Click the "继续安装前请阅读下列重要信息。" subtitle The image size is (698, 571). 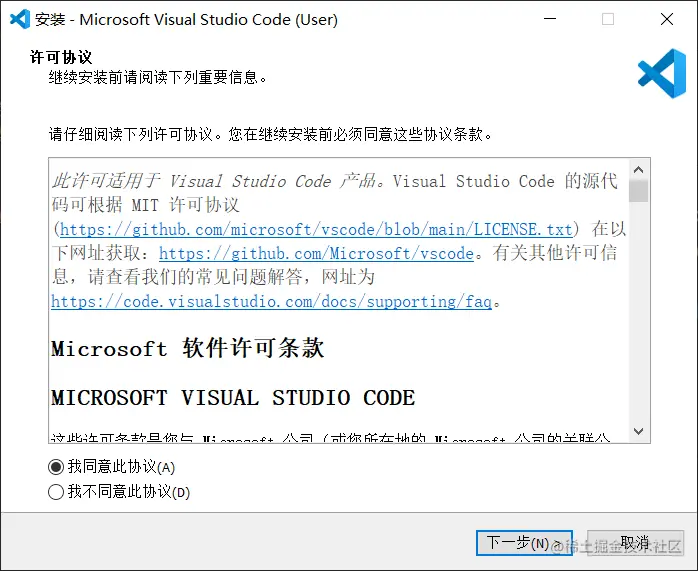tap(158, 77)
